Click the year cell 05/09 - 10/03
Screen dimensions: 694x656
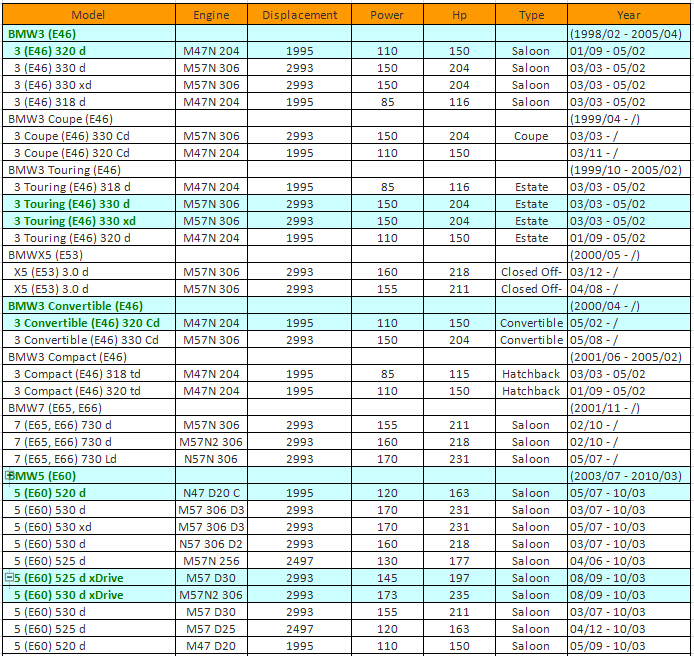tap(629, 646)
